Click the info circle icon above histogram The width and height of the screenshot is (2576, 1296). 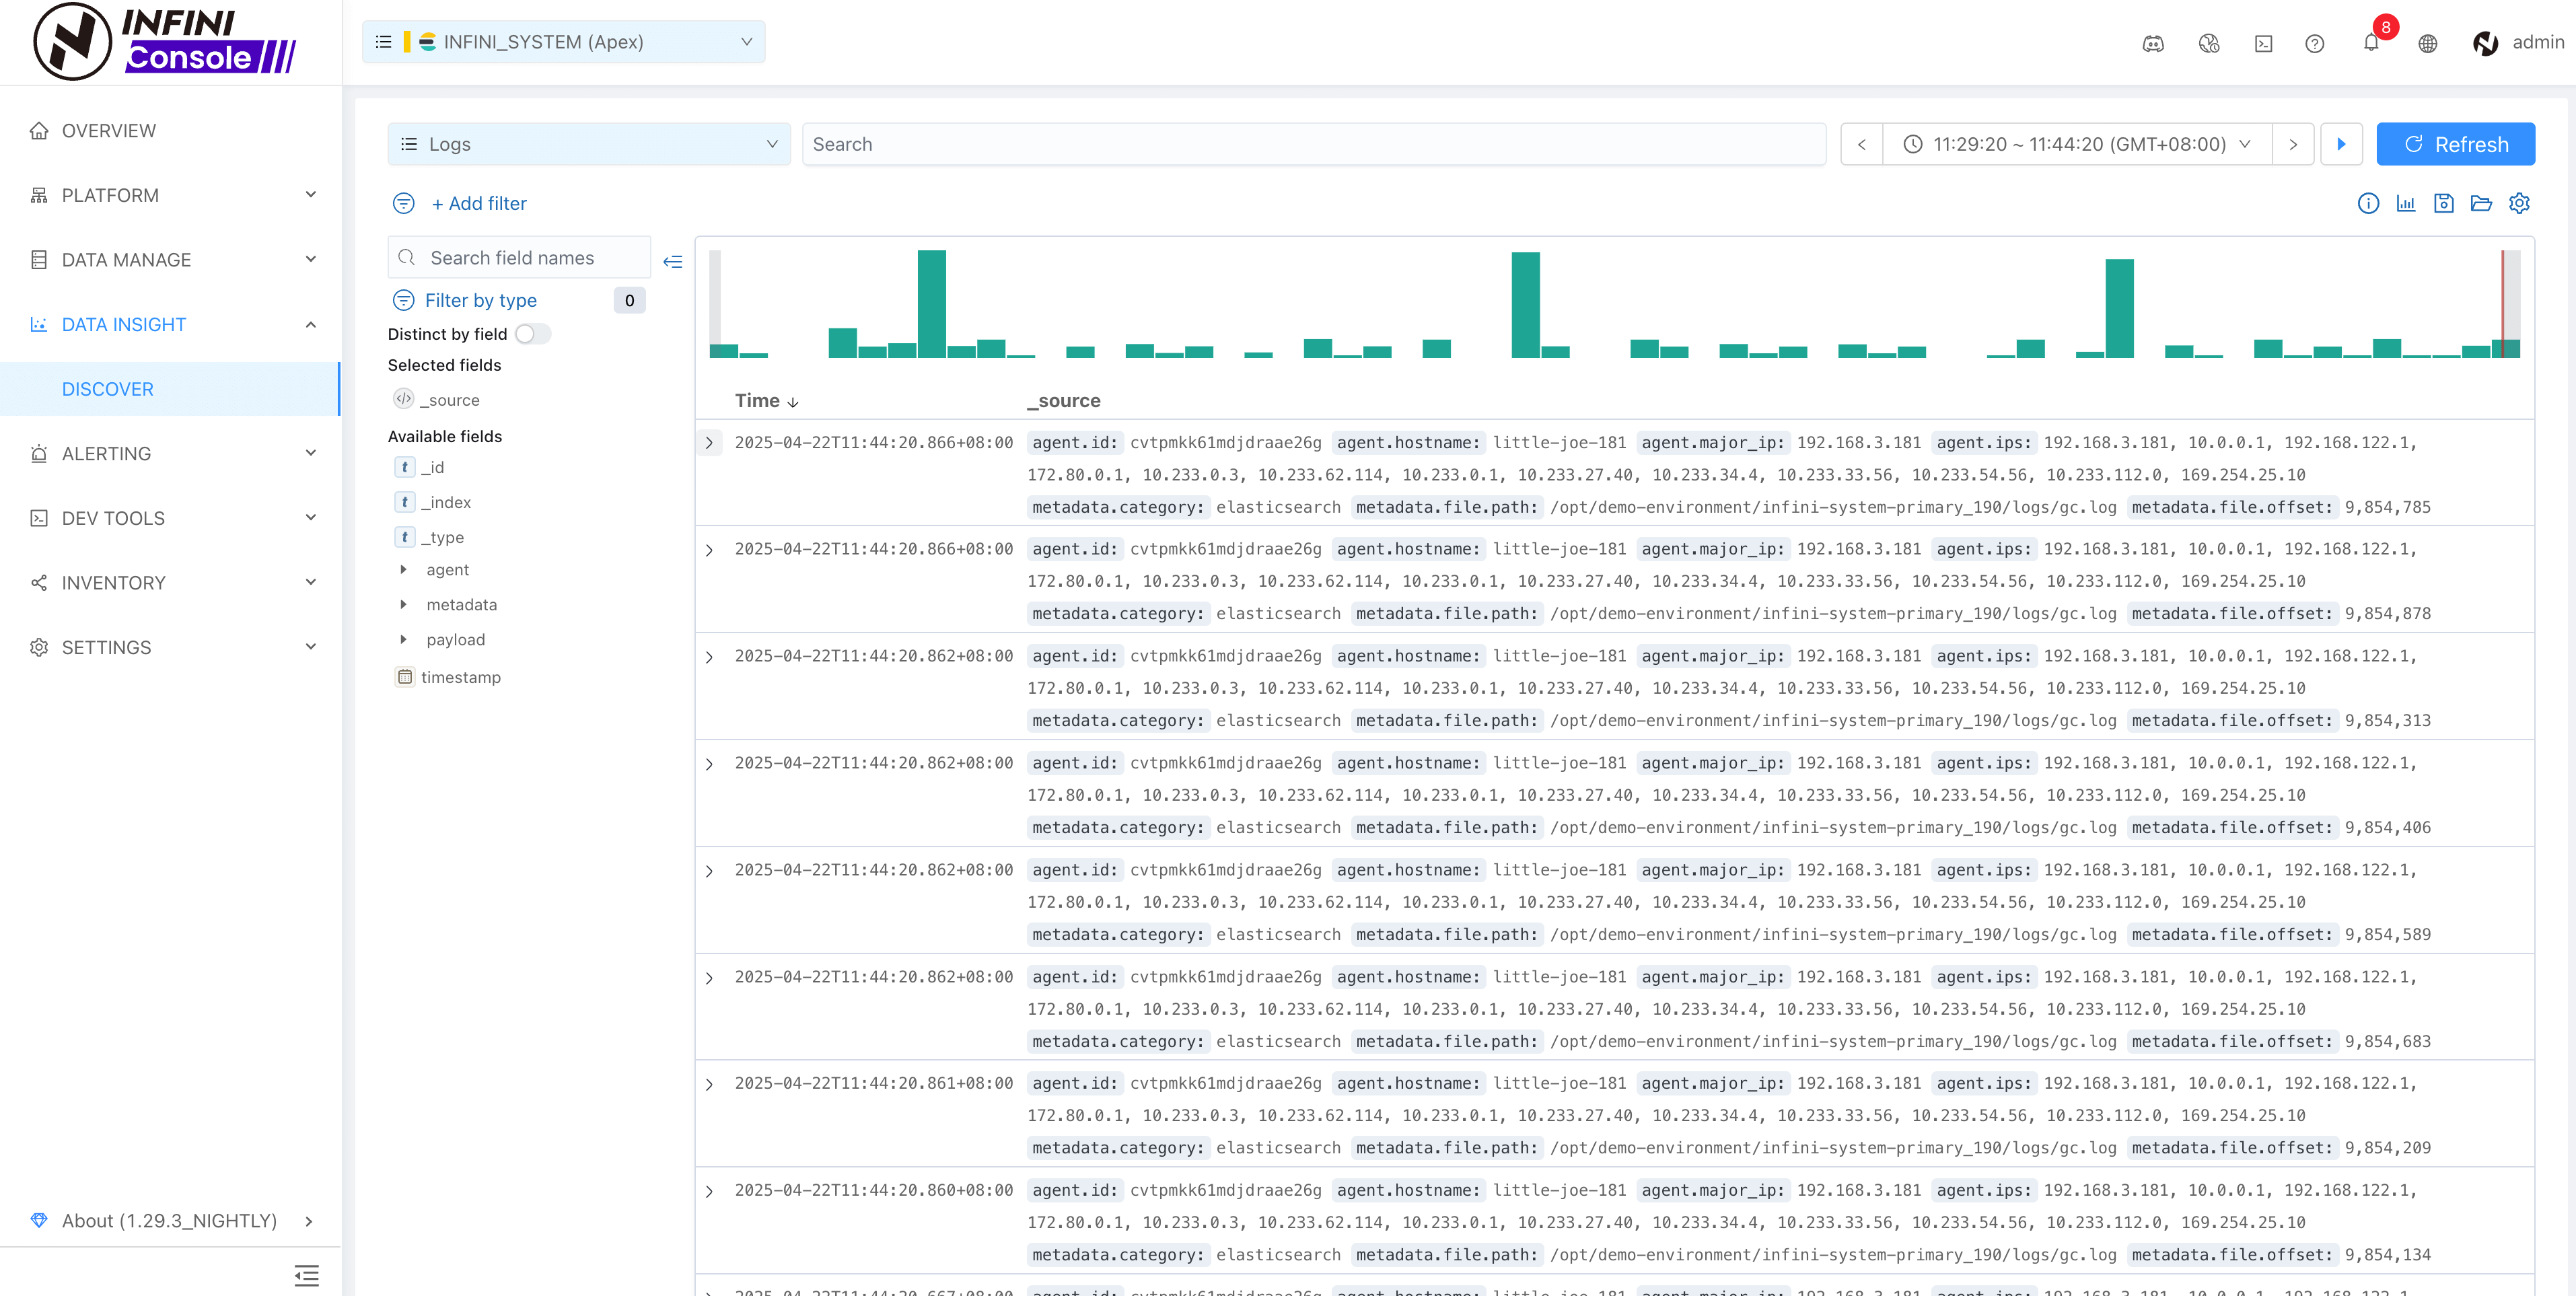(2368, 203)
